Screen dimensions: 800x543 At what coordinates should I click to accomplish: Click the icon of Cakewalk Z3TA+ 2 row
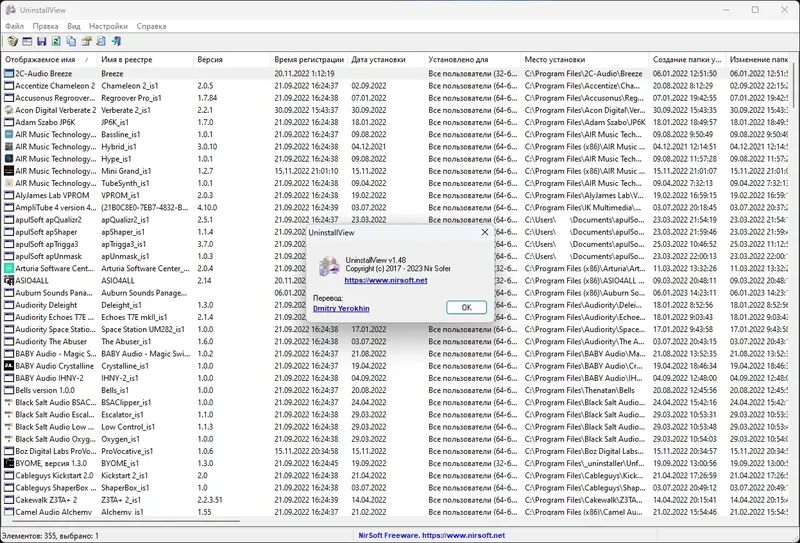click(x=9, y=500)
